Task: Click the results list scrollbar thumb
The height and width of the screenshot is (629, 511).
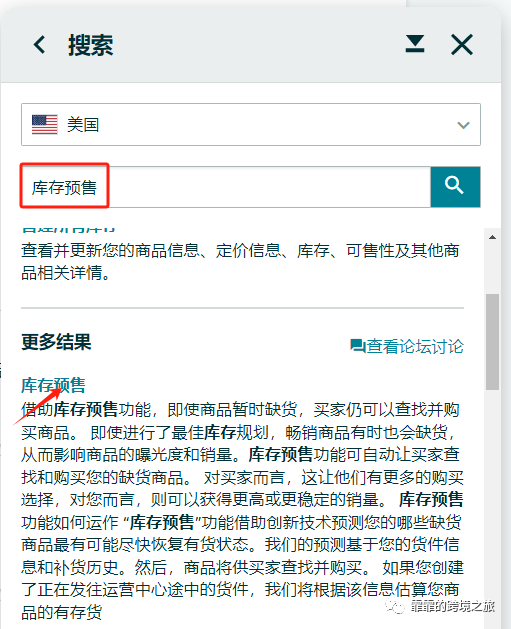Action: click(x=493, y=342)
